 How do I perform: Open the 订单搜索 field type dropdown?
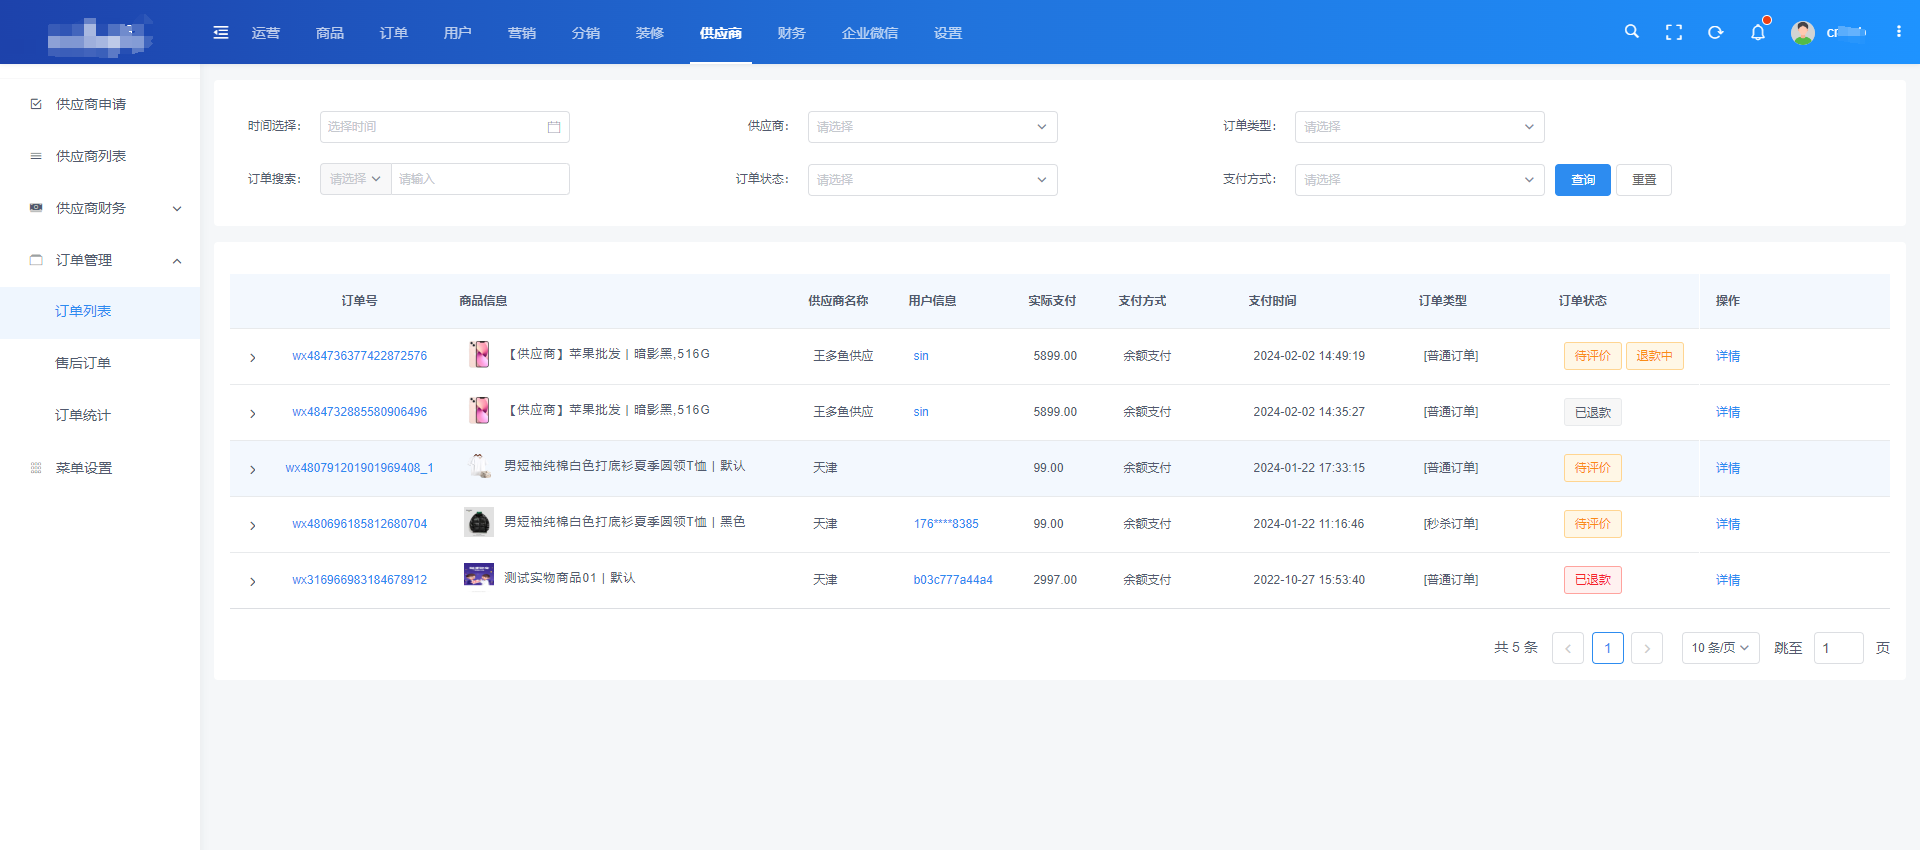[x=355, y=179]
